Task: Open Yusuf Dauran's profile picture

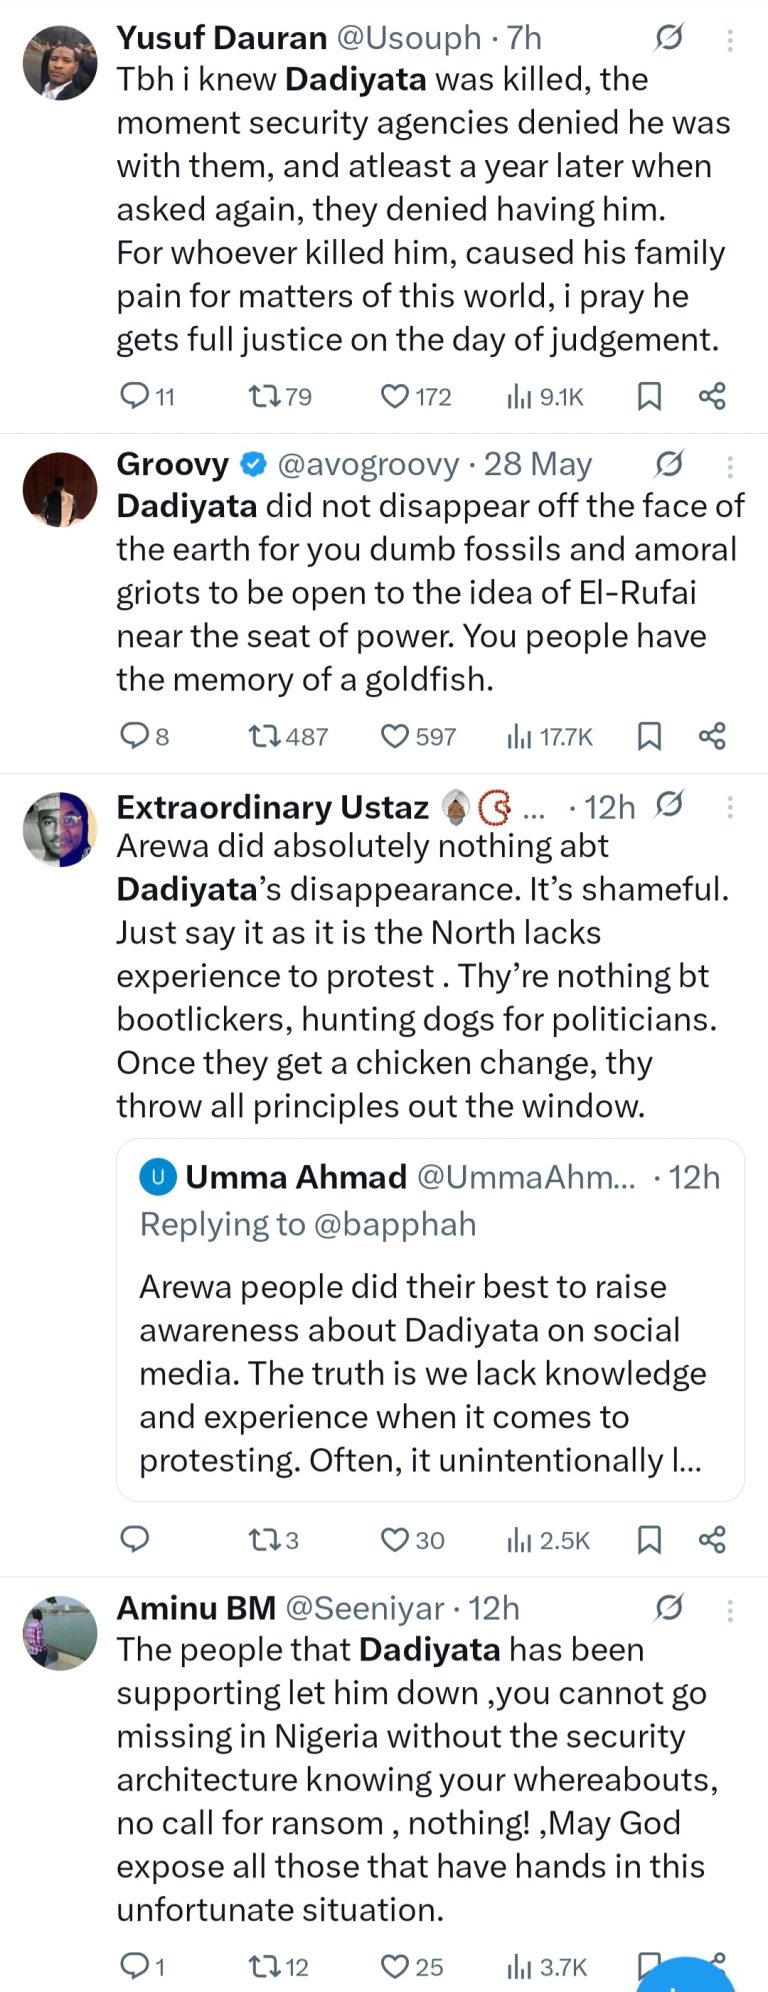Action: 60,63
